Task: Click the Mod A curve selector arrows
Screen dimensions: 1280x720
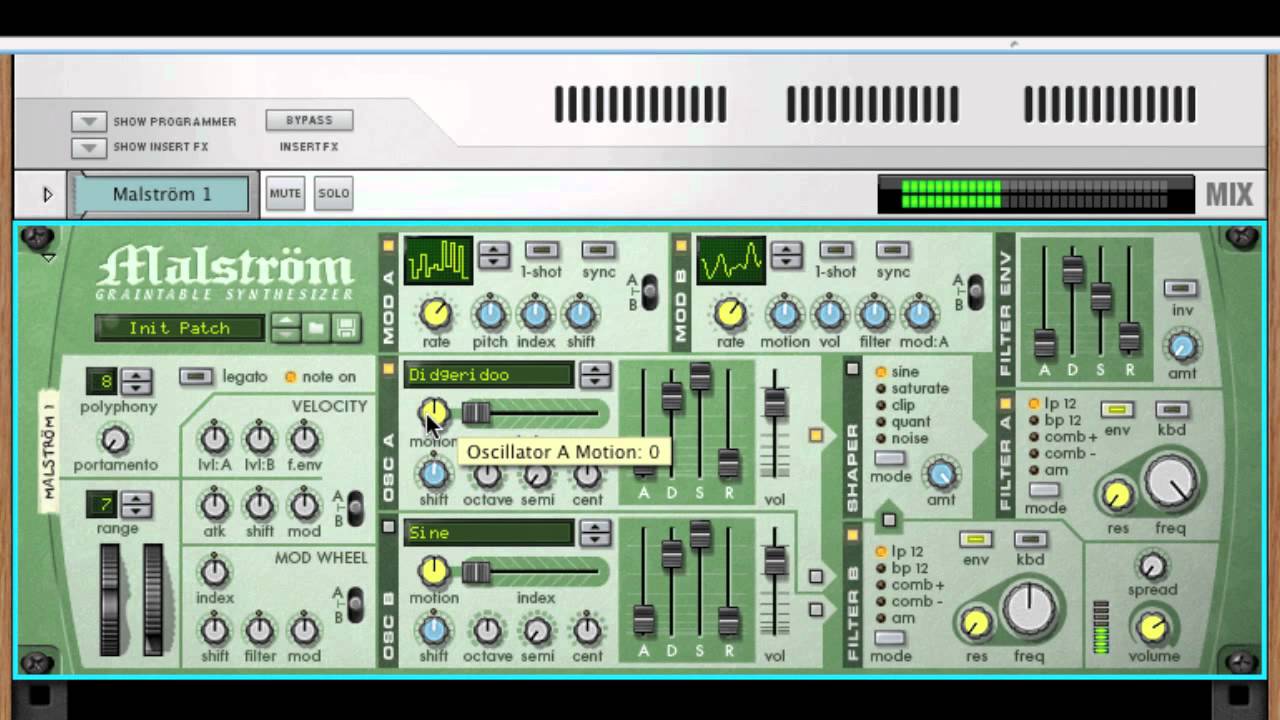Action: click(x=494, y=256)
